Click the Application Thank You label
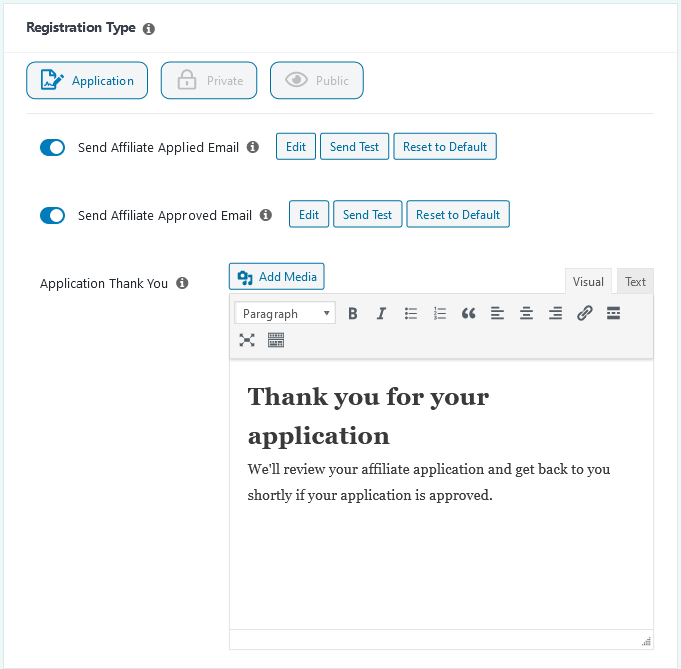Viewport: 681px width, 669px height. [104, 283]
